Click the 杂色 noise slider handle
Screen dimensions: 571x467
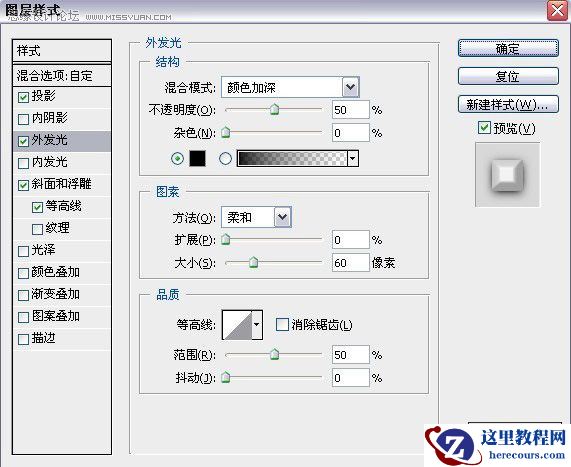[x=226, y=132]
